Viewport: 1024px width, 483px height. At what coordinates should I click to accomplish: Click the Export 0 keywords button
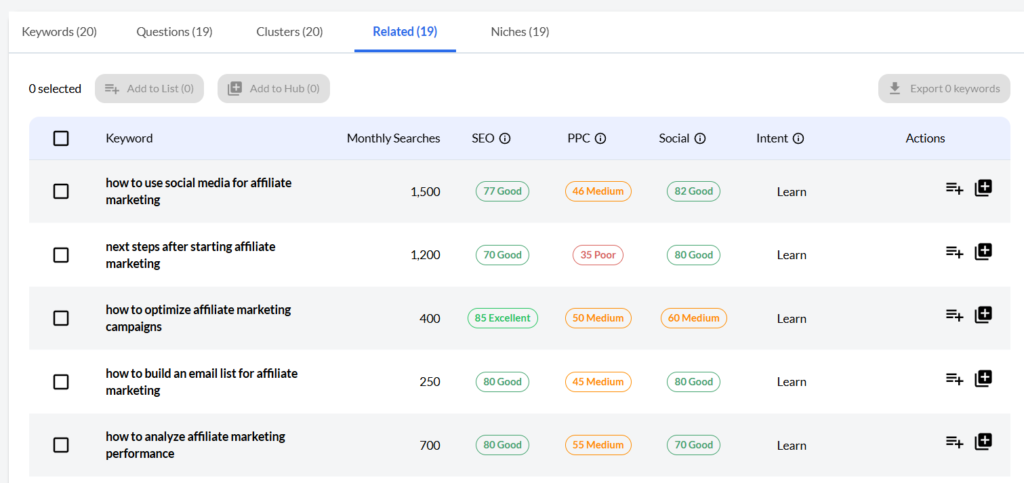point(944,89)
